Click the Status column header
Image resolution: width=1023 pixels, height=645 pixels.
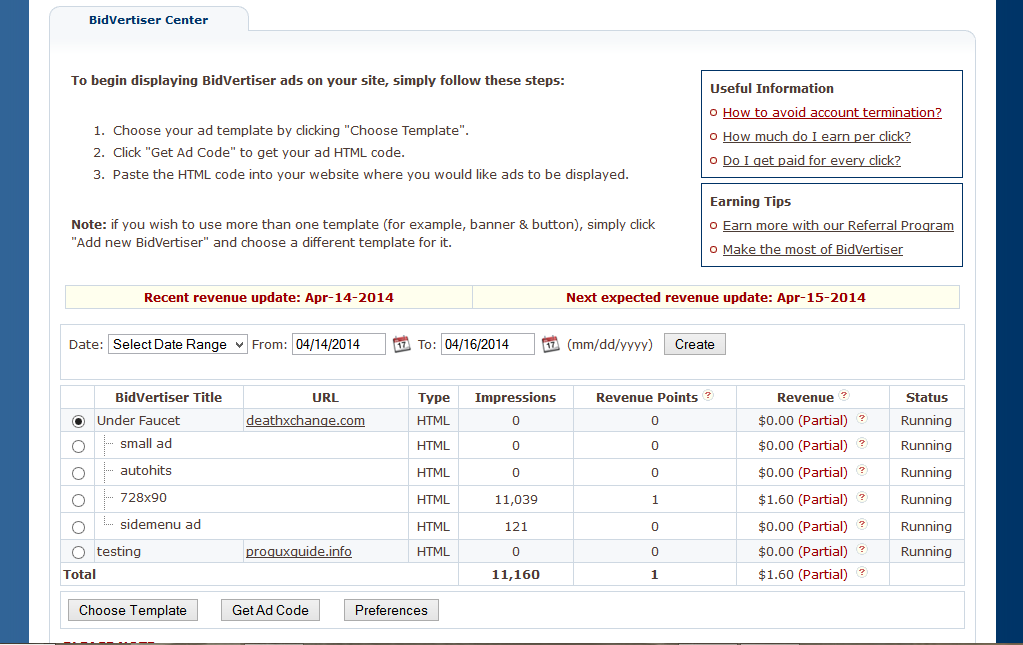click(x=926, y=397)
